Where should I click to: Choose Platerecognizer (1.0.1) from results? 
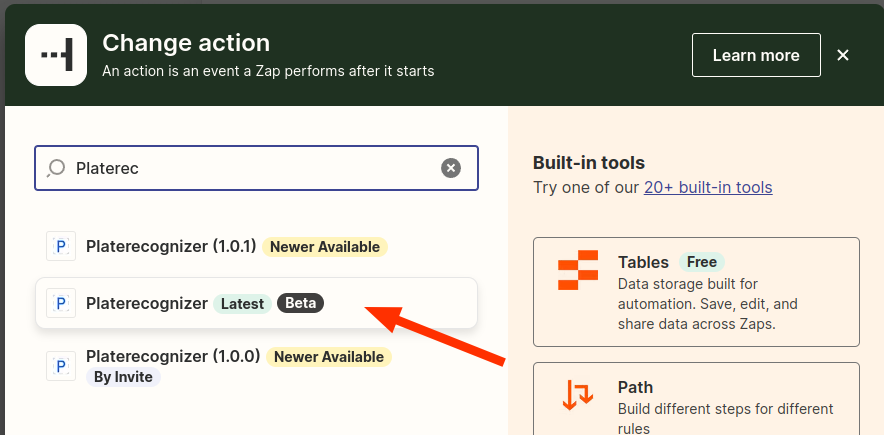(x=171, y=246)
